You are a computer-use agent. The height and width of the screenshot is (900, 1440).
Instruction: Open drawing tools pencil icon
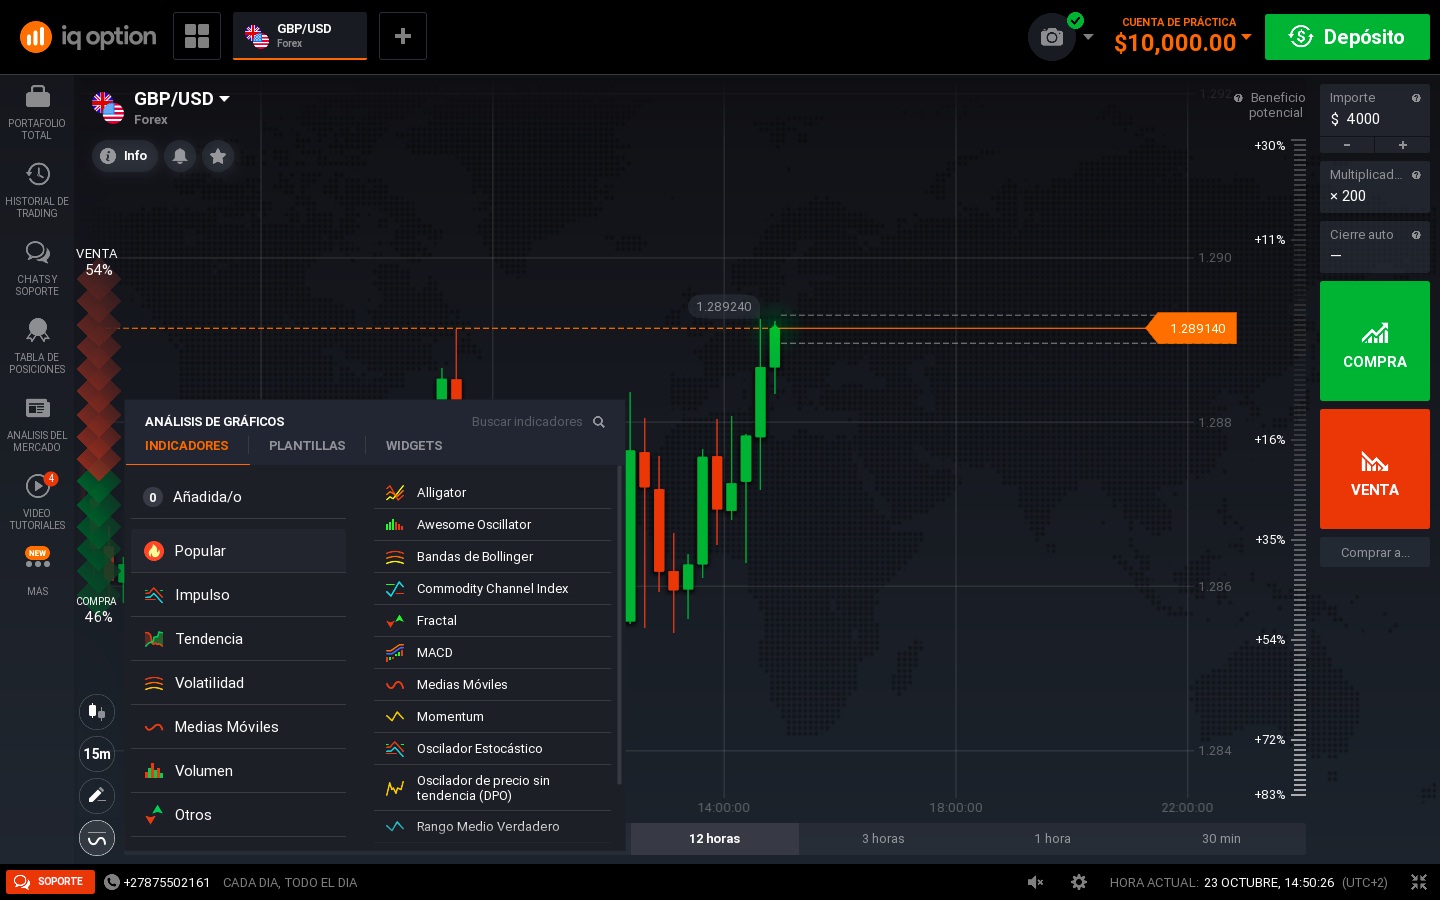pos(97,795)
